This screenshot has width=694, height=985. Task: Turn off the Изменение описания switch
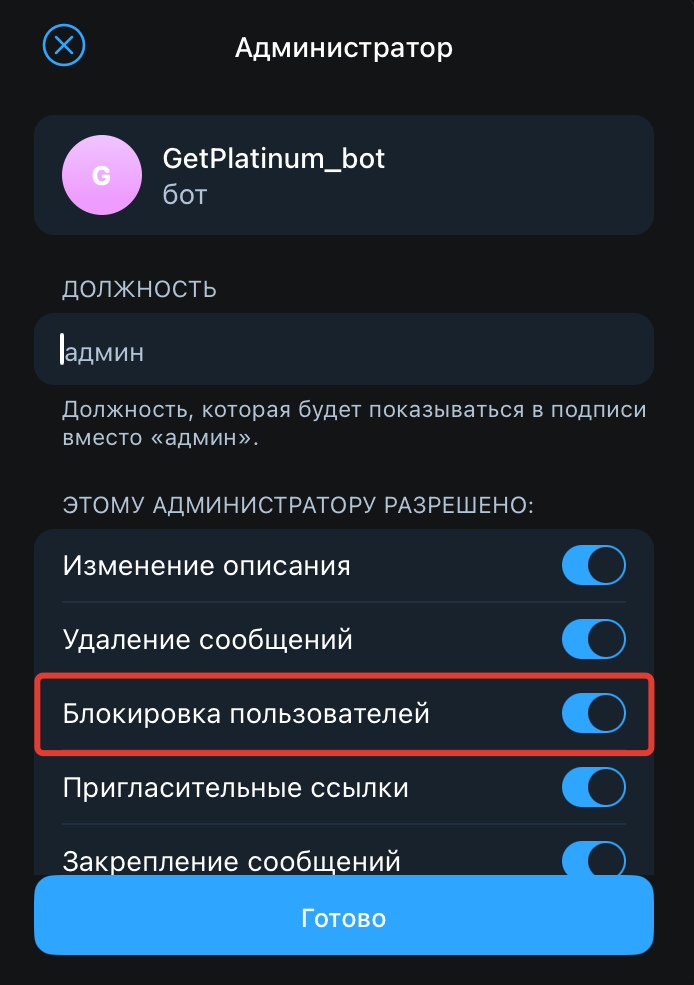(x=593, y=565)
